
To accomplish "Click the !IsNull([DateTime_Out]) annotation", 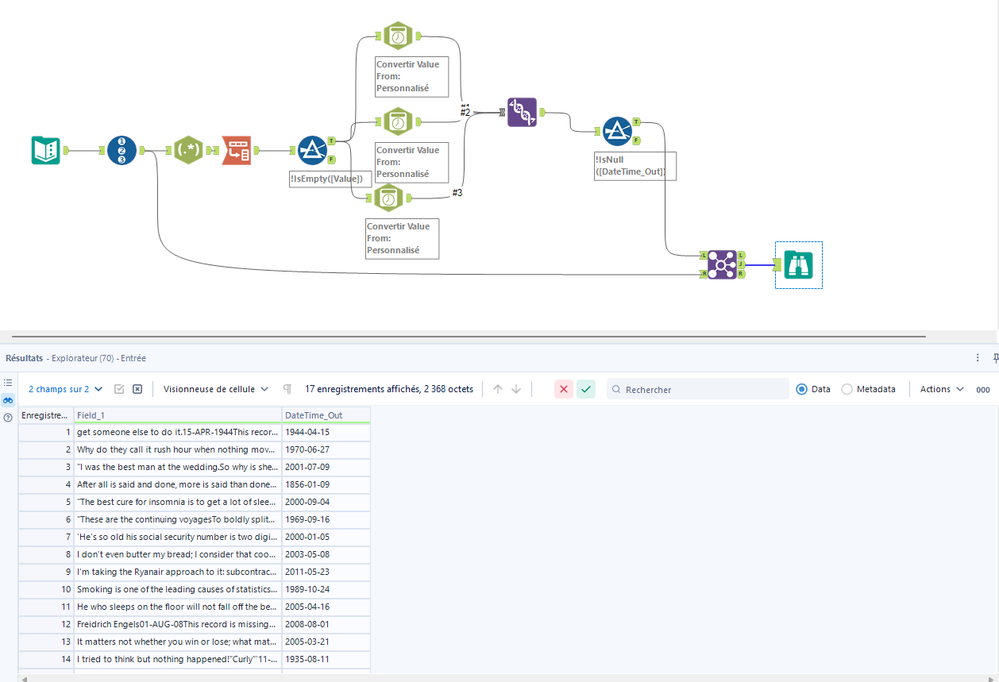I will 635,166.
